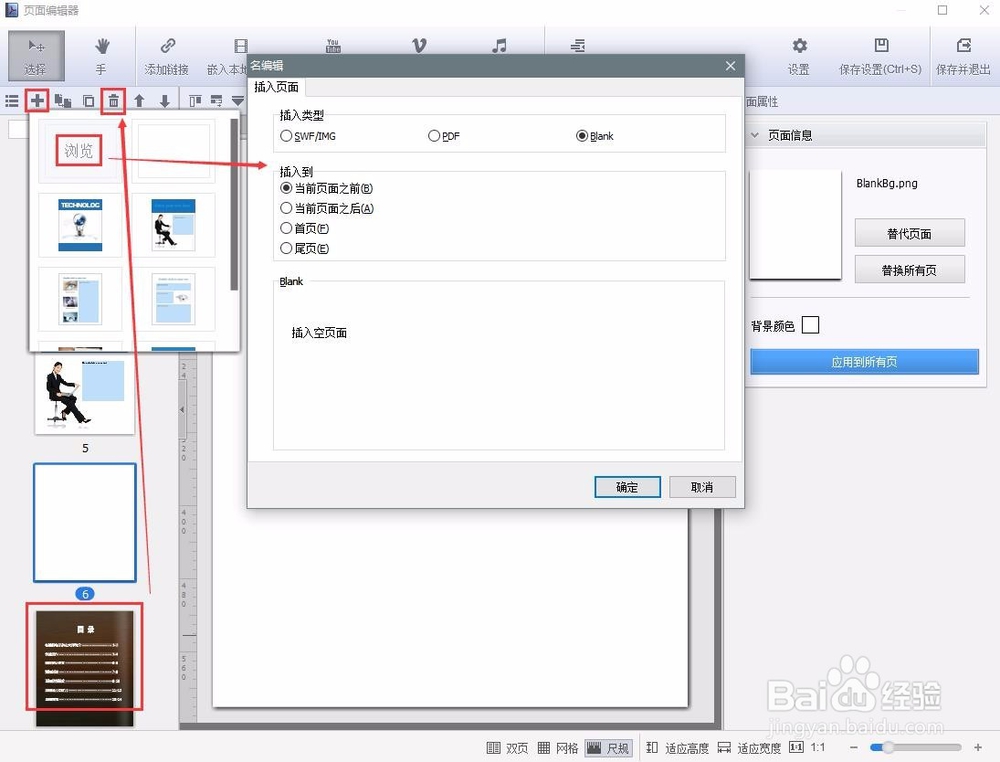The image size is (1000, 762).
Task: Select the TECHNOLOGY template thumbnail
Action: (x=80, y=224)
